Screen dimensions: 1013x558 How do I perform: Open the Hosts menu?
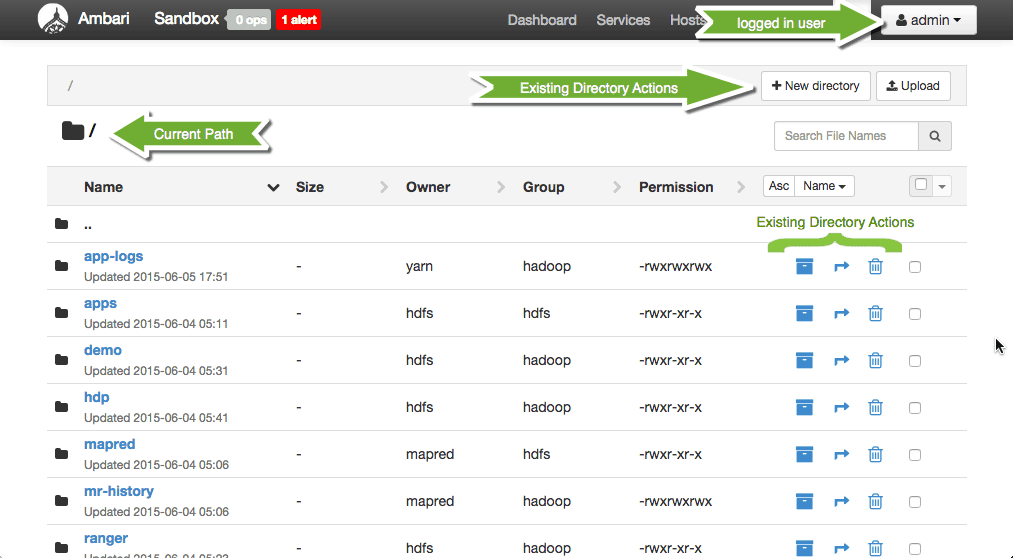[x=686, y=20]
